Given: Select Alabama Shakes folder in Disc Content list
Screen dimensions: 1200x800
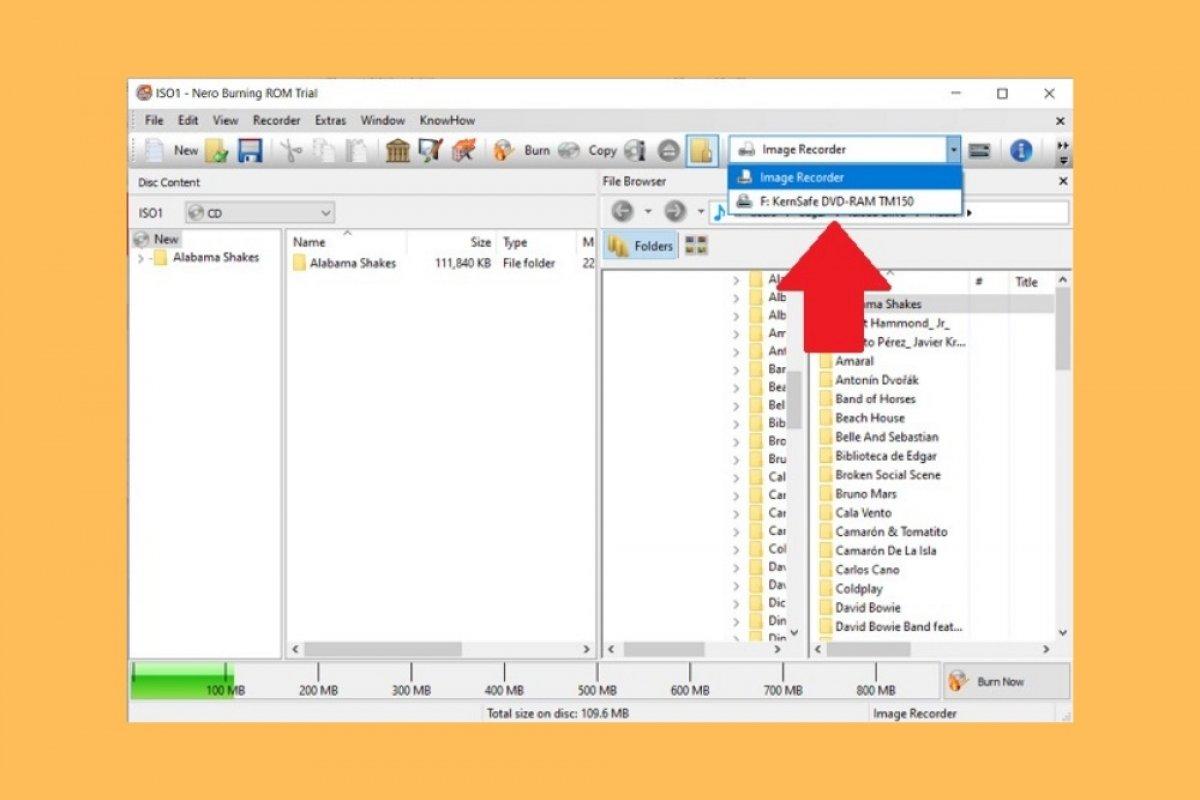Looking at the screenshot, I should [x=344, y=263].
